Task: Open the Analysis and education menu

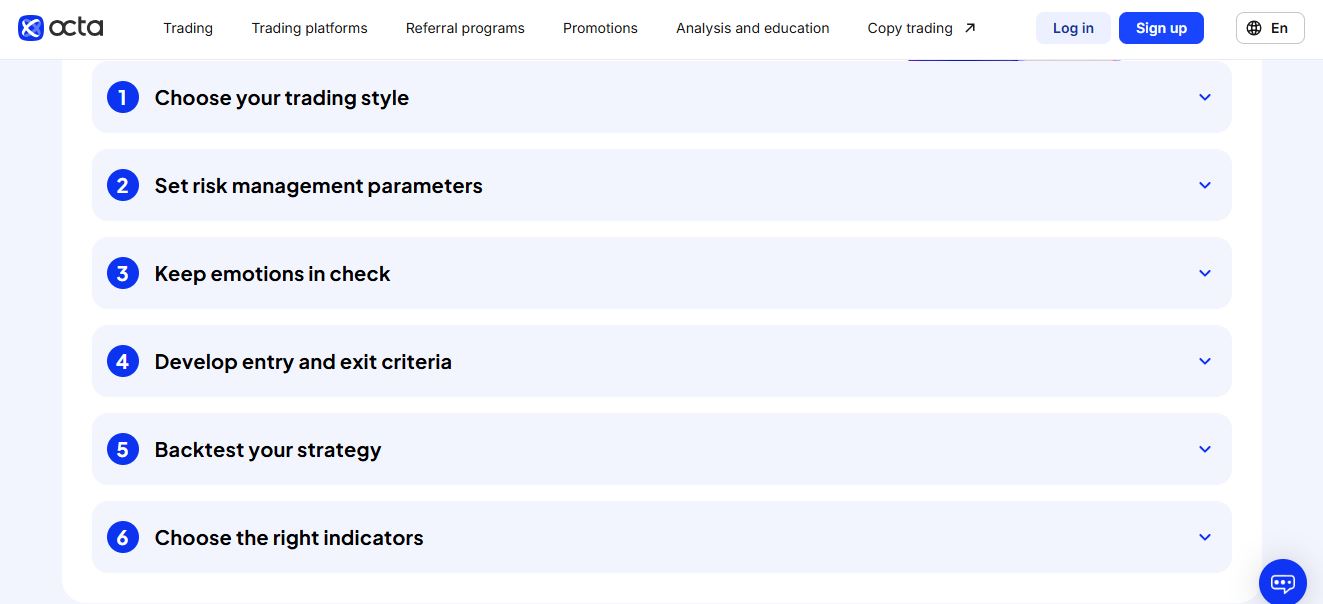Action: pos(752,28)
